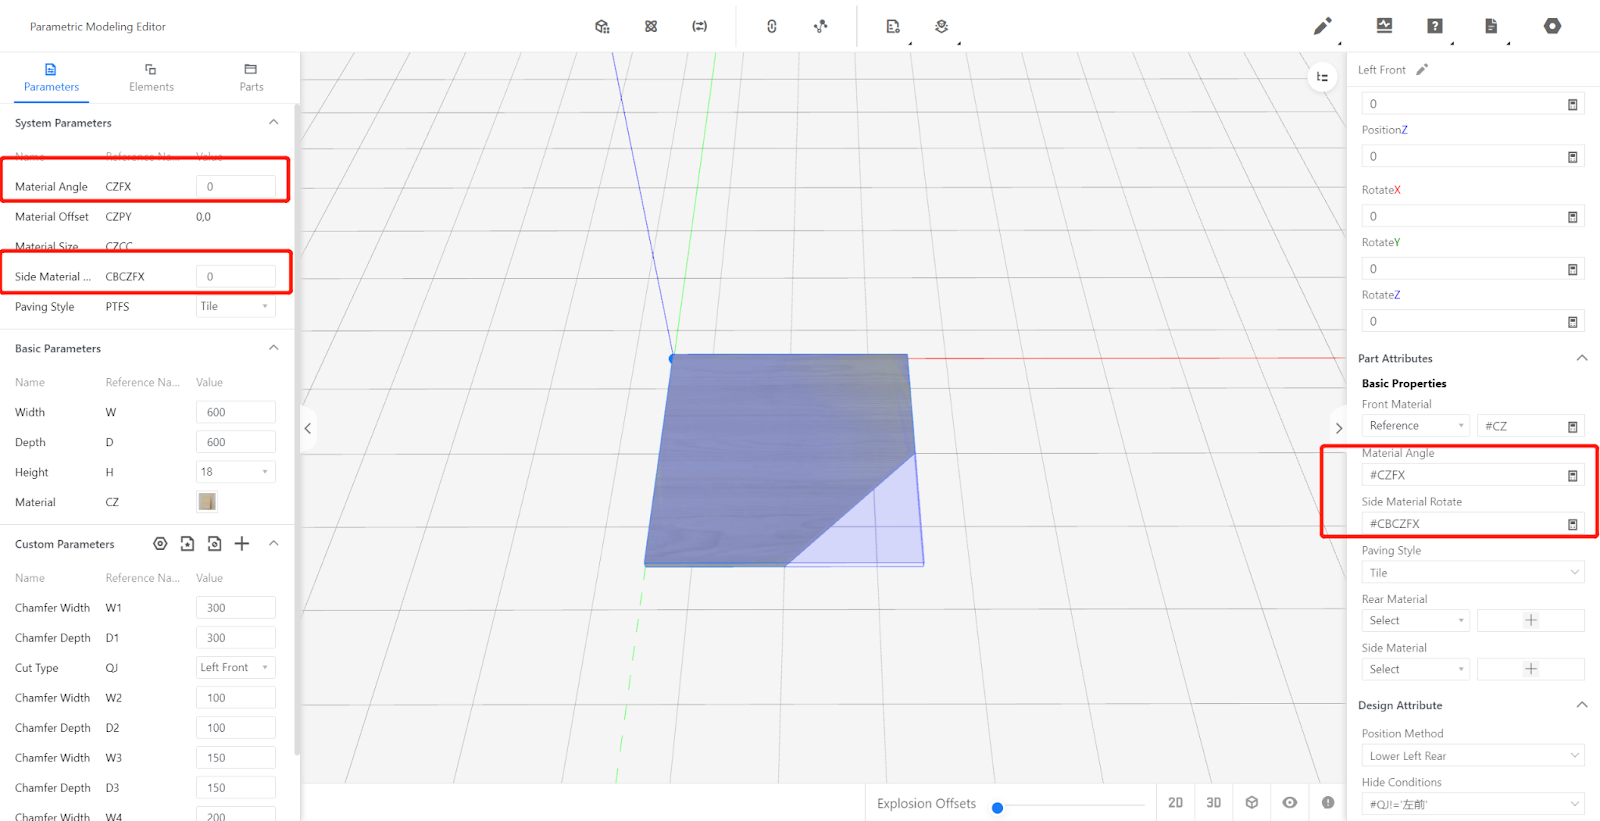Click the rename pencil next to Left Front

tap(1422, 70)
